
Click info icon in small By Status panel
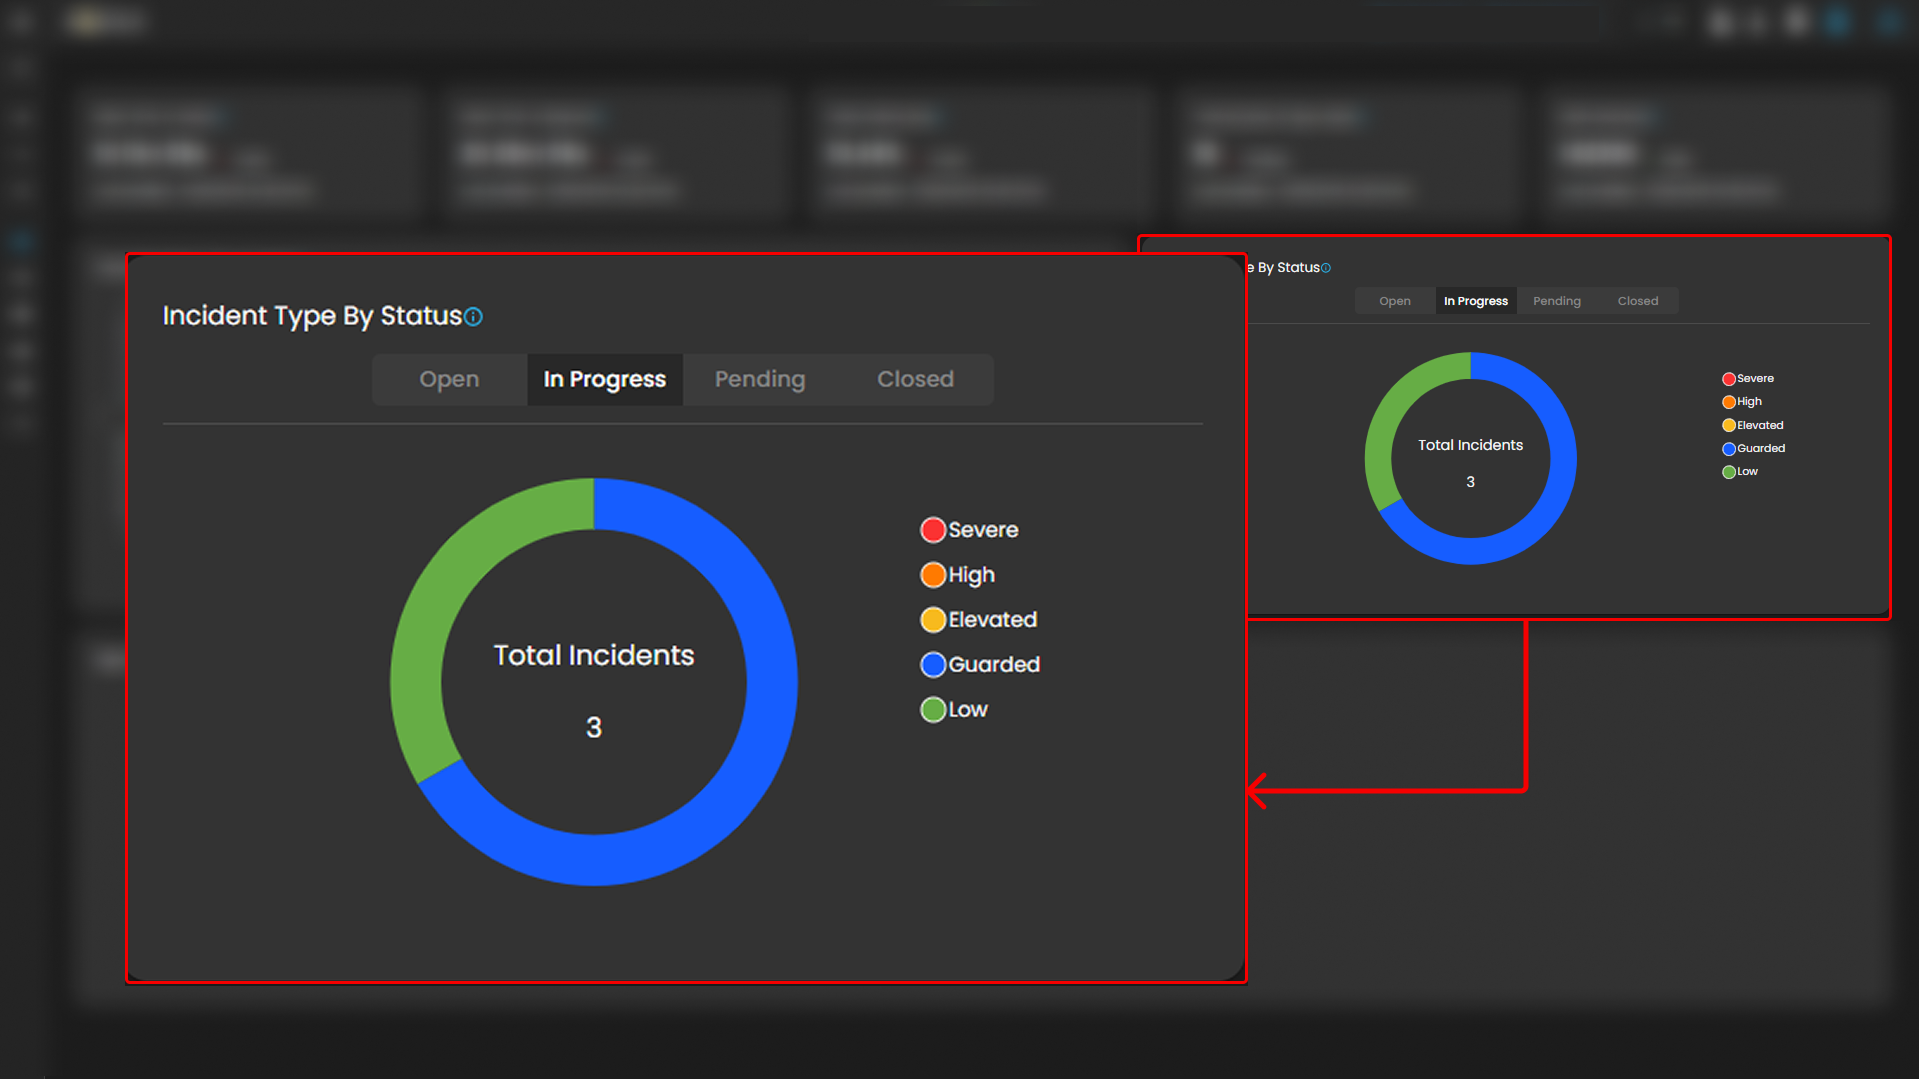point(1326,268)
